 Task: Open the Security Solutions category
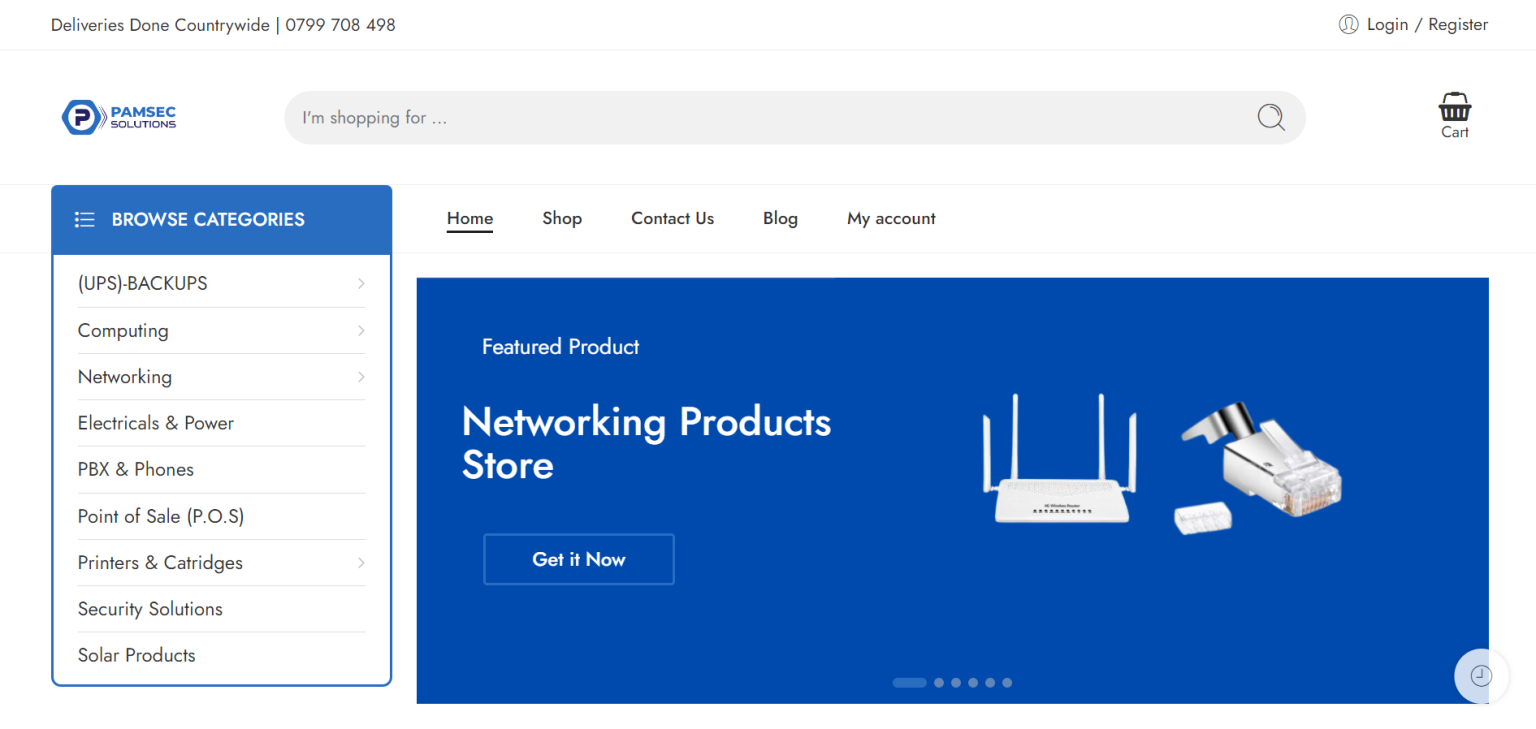150,609
